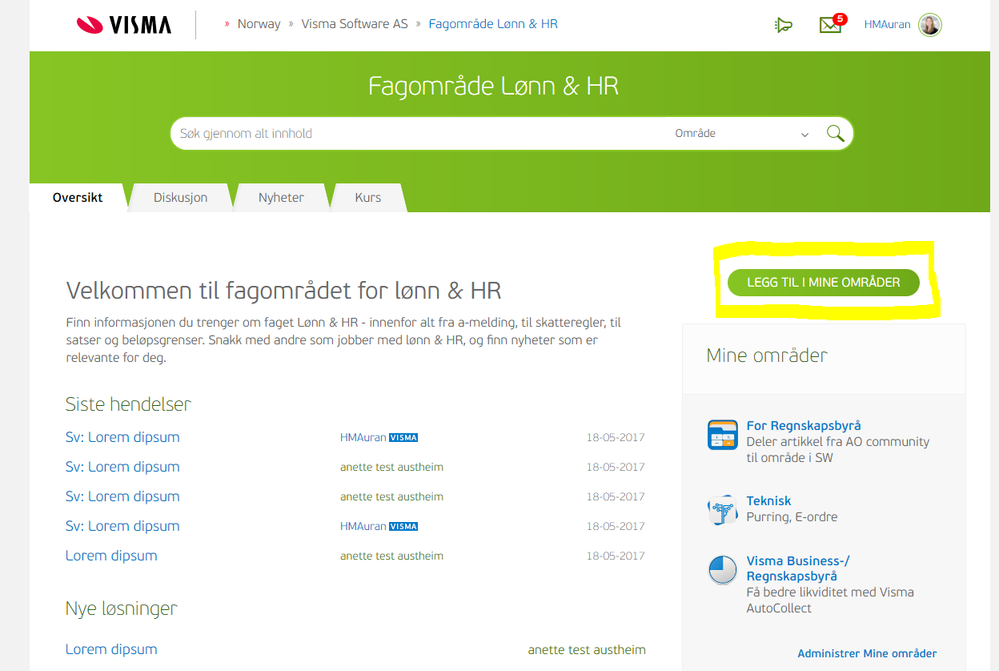Click 'Administrer Mine områder' link
This screenshot has height=671, width=999.
(x=867, y=653)
